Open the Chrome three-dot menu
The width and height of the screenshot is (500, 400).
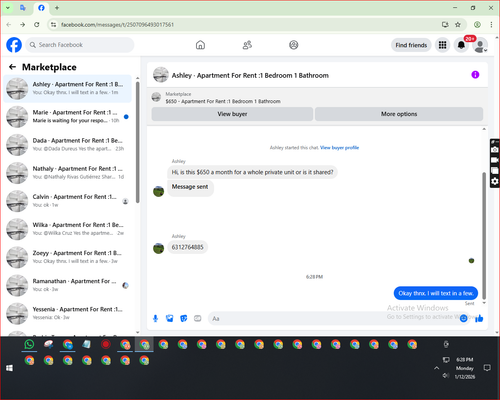[x=491, y=24]
